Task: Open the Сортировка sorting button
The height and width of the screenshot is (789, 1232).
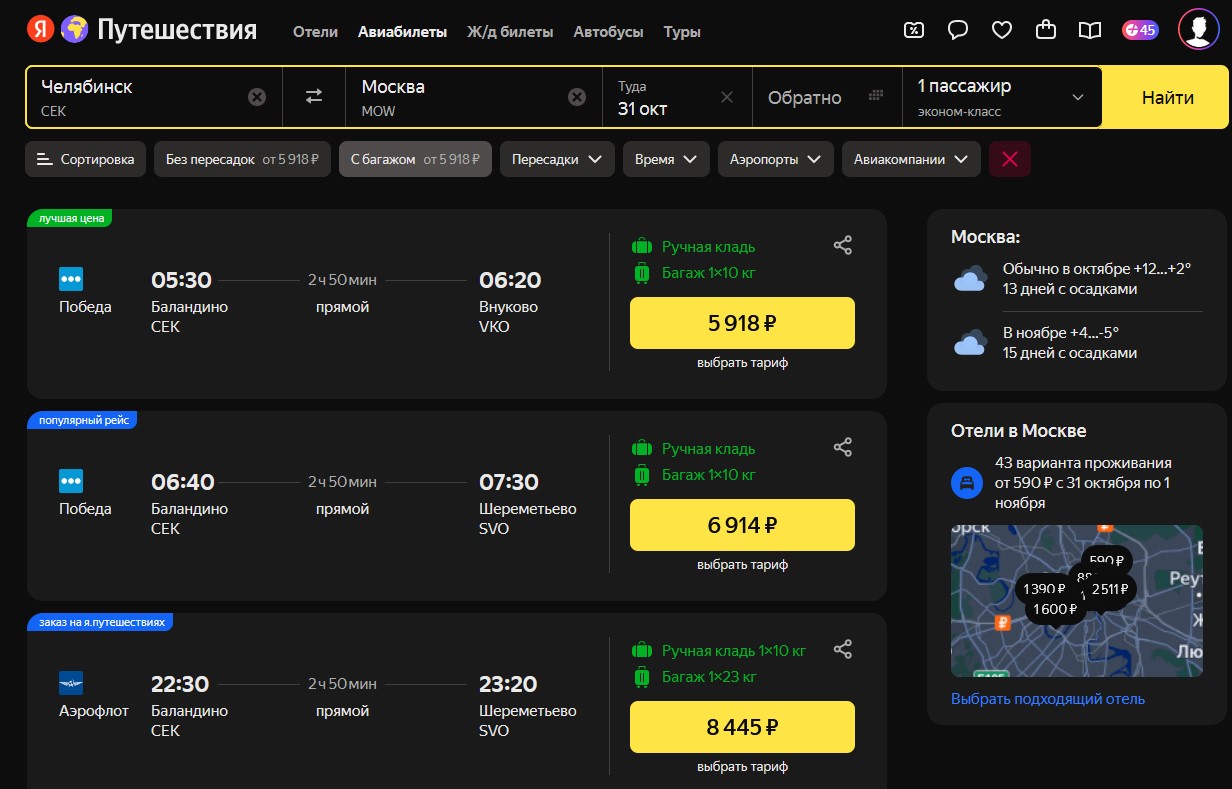Action: point(86,159)
